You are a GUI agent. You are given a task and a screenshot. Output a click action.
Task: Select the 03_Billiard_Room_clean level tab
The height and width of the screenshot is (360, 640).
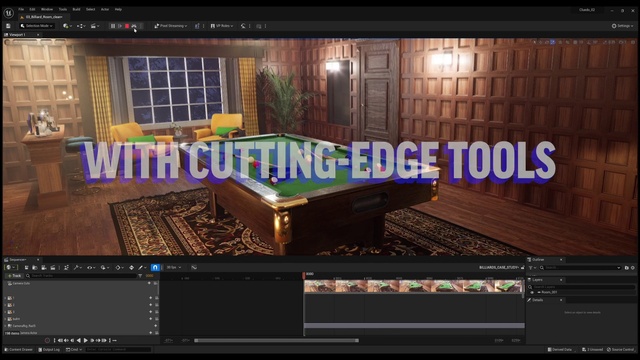click(43, 17)
